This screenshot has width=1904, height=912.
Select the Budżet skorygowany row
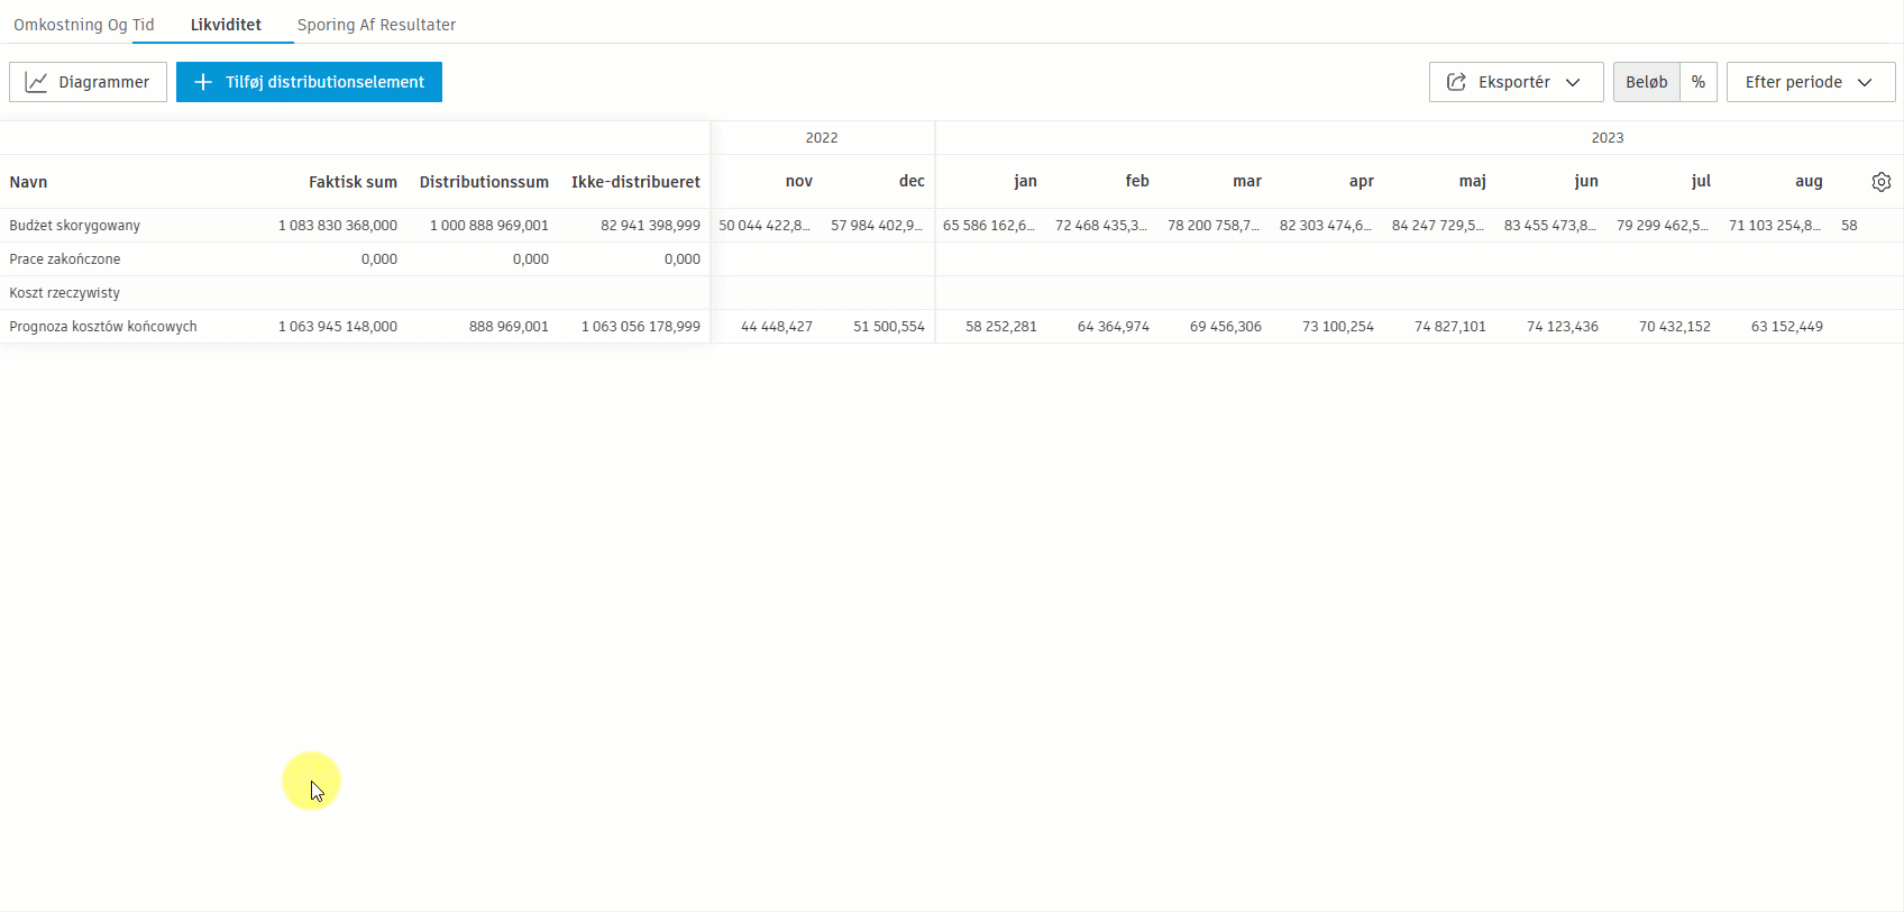(75, 226)
